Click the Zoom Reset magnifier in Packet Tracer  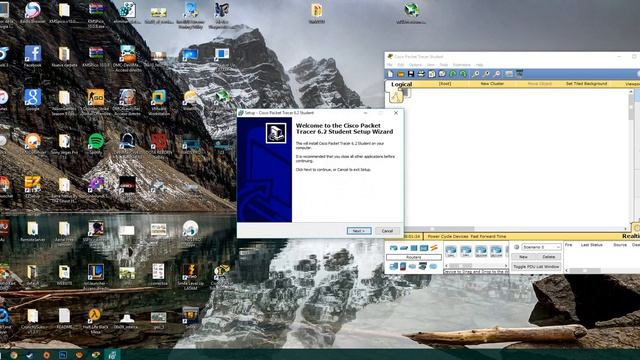pyautogui.click(x=486, y=74)
